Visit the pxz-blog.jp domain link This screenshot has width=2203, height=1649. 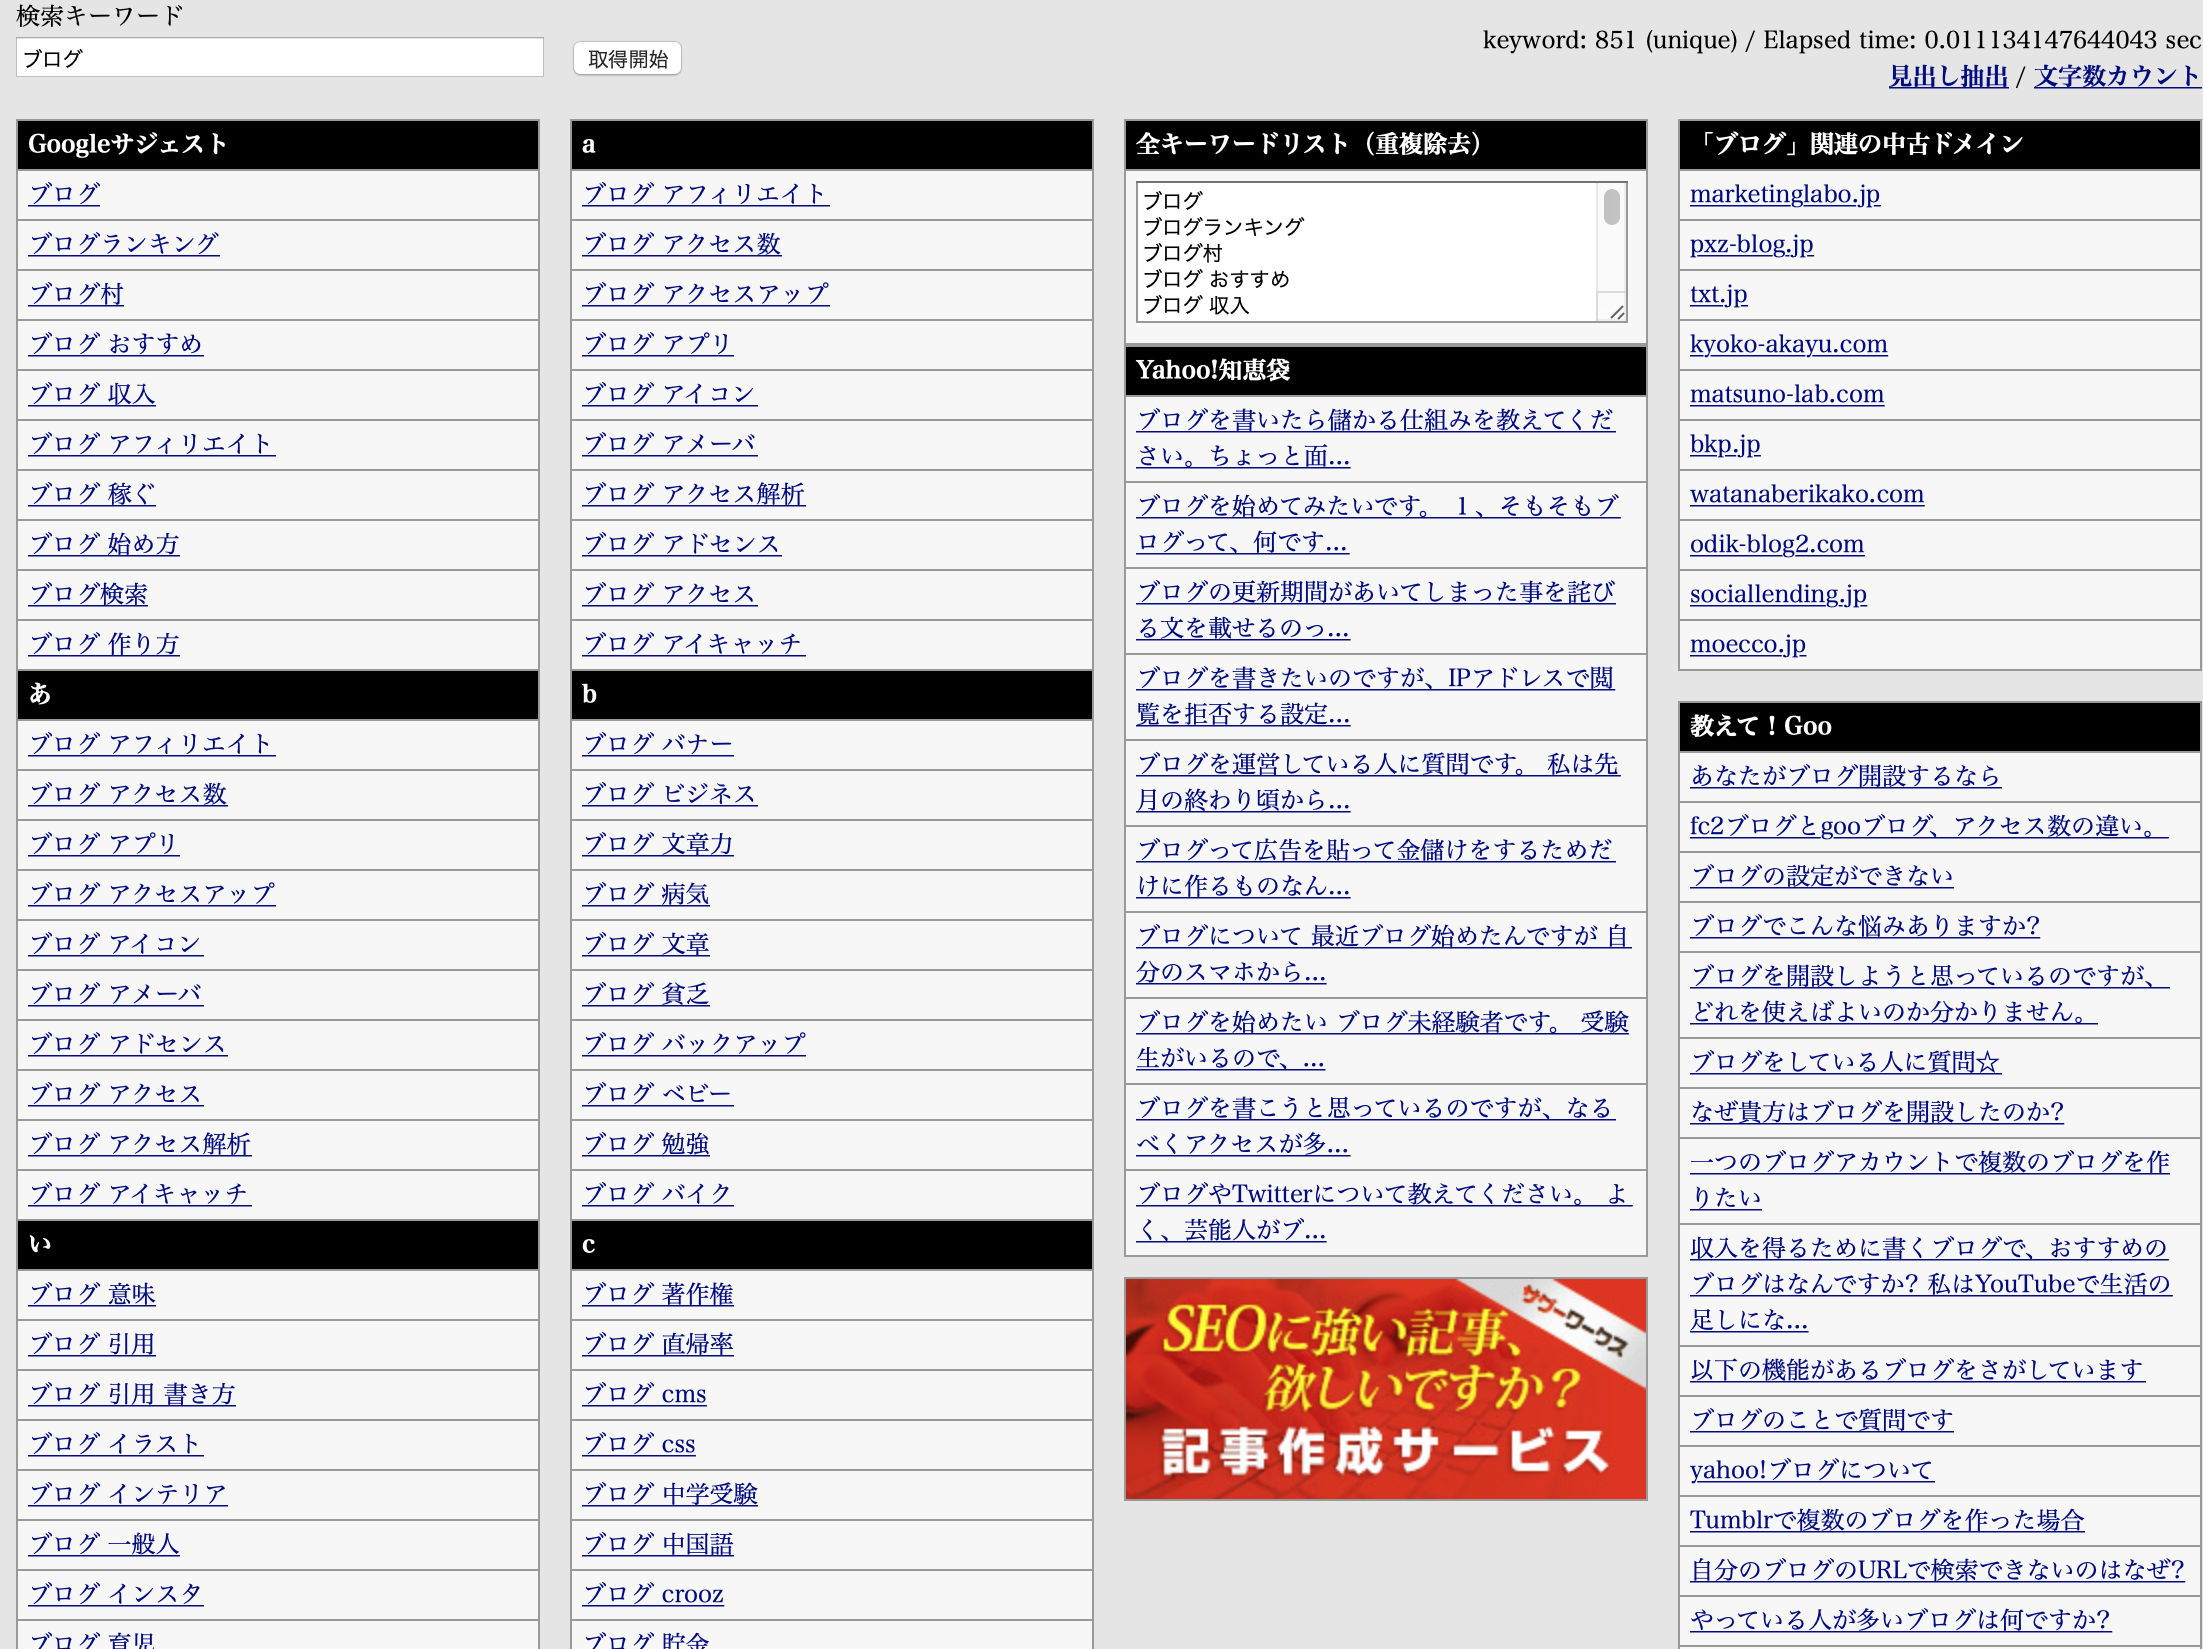point(1751,244)
